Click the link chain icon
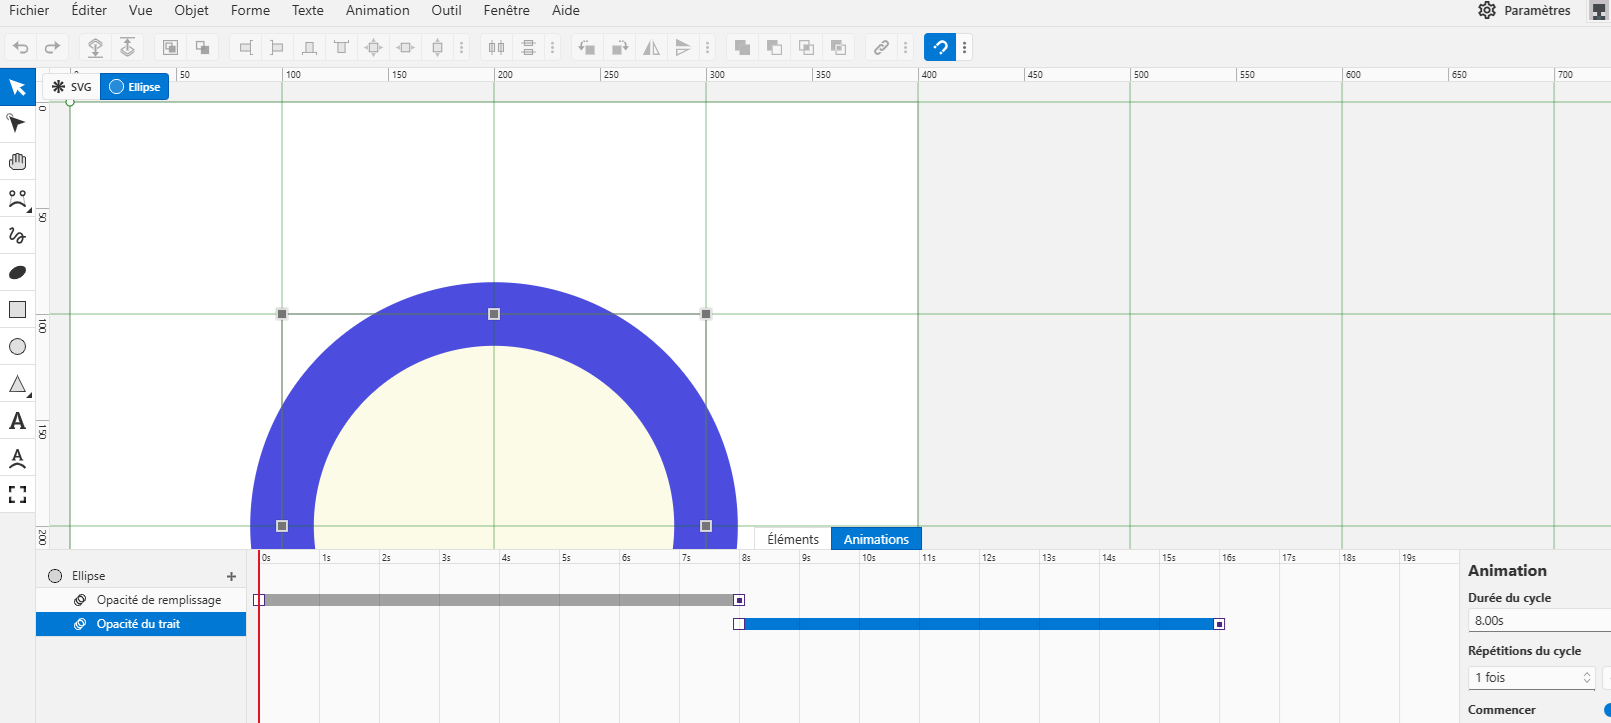 click(x=881, y=47)
